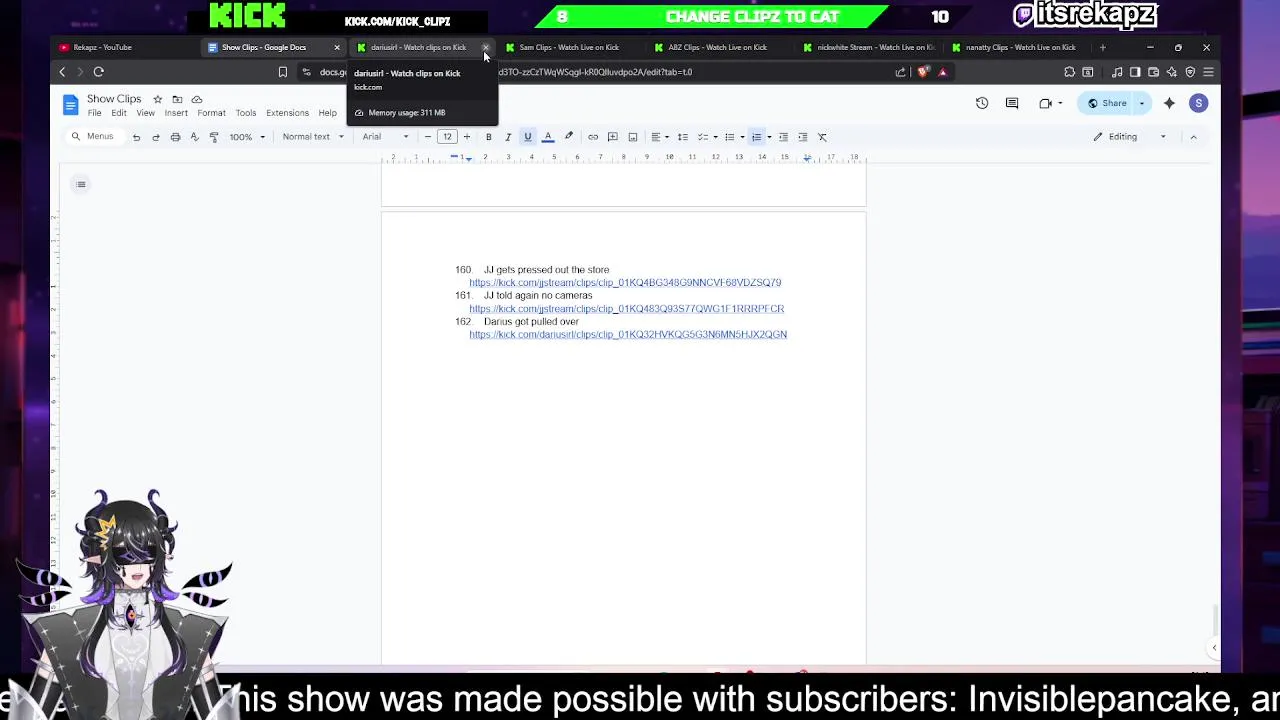Open the text color picker
The image size is (1280, 720).
548,137
